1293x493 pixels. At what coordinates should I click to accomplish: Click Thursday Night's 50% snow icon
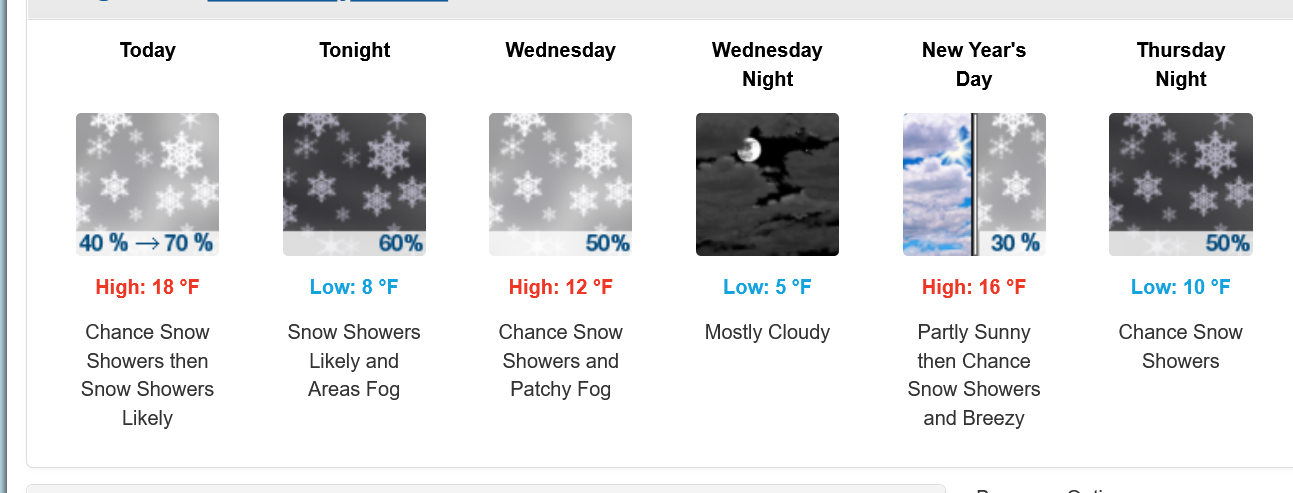pyautogui.click(x=1180, y=184)
